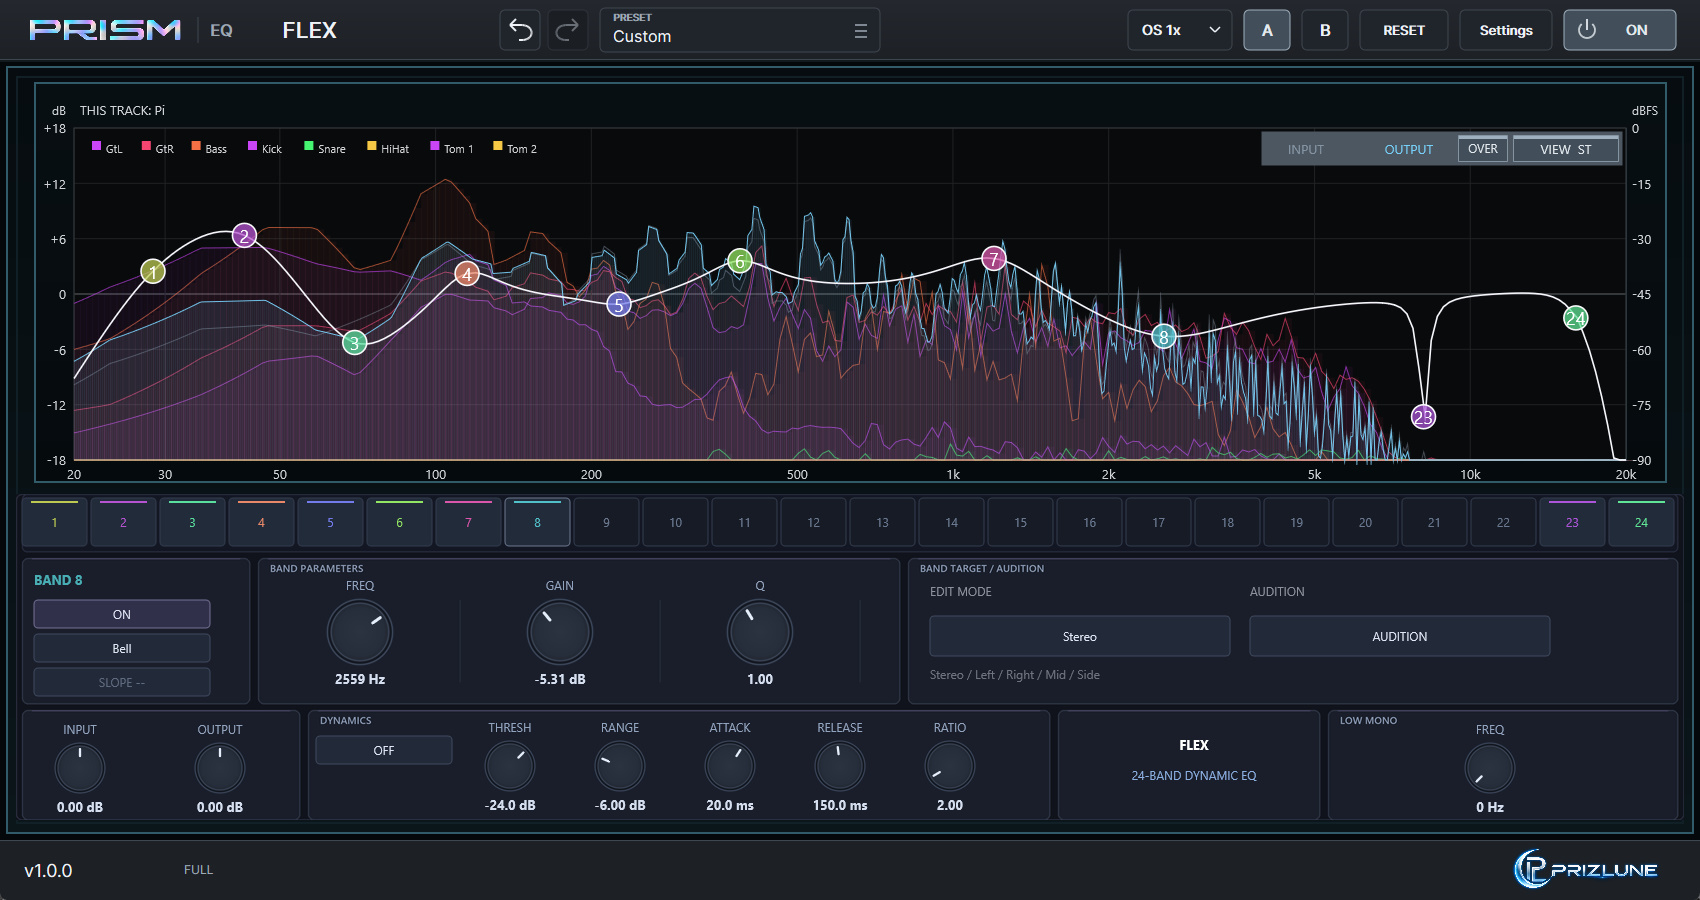Select EQ node 3 on the curve
Viewport: 1700px width, 900px height.
point(354,343)
